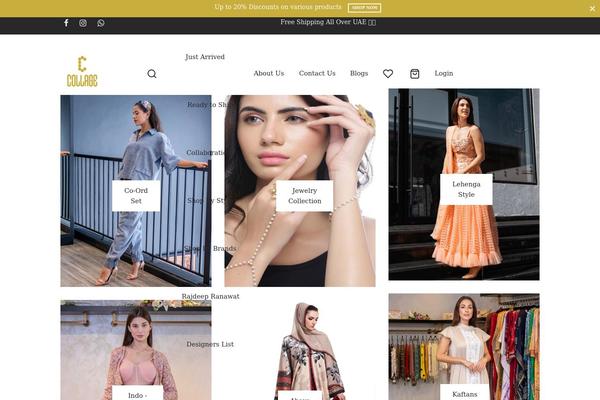Click the search magnifier icon
600x400 pixels.
pyautogui.click(x=152, y=73)
